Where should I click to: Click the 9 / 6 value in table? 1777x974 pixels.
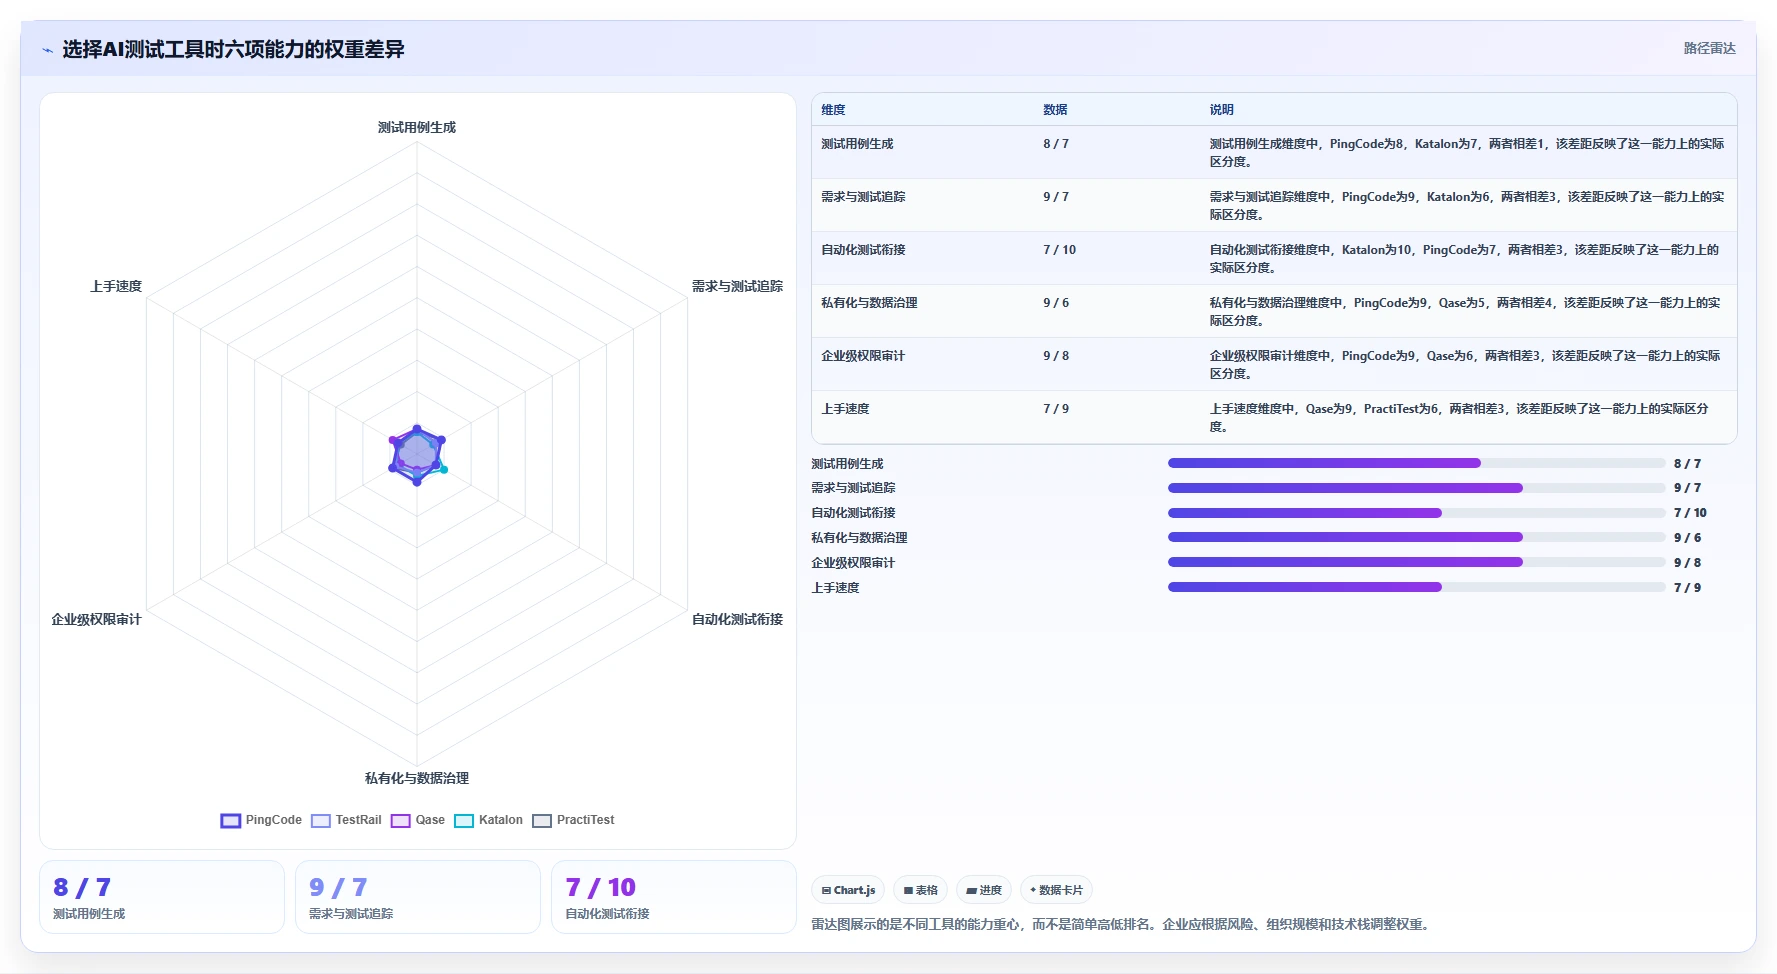pos(1056,303)
